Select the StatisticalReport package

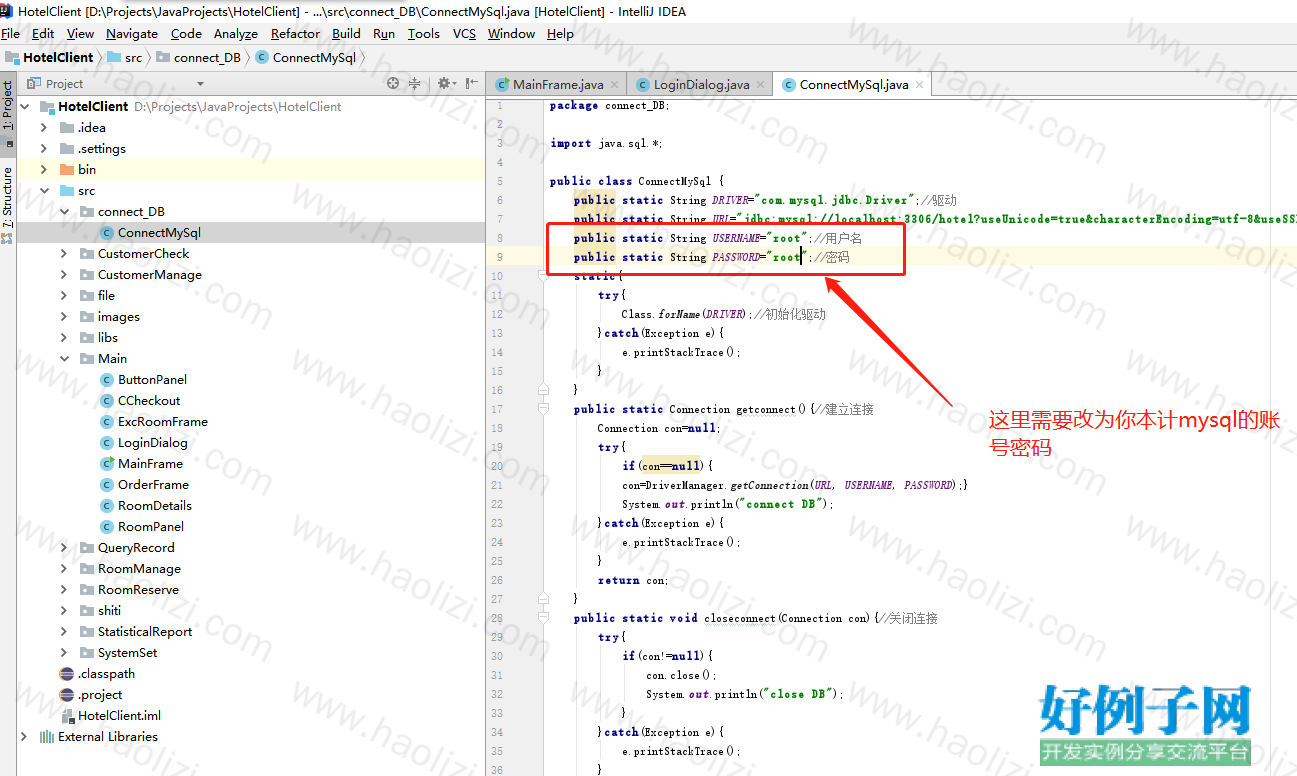(145, 632)
